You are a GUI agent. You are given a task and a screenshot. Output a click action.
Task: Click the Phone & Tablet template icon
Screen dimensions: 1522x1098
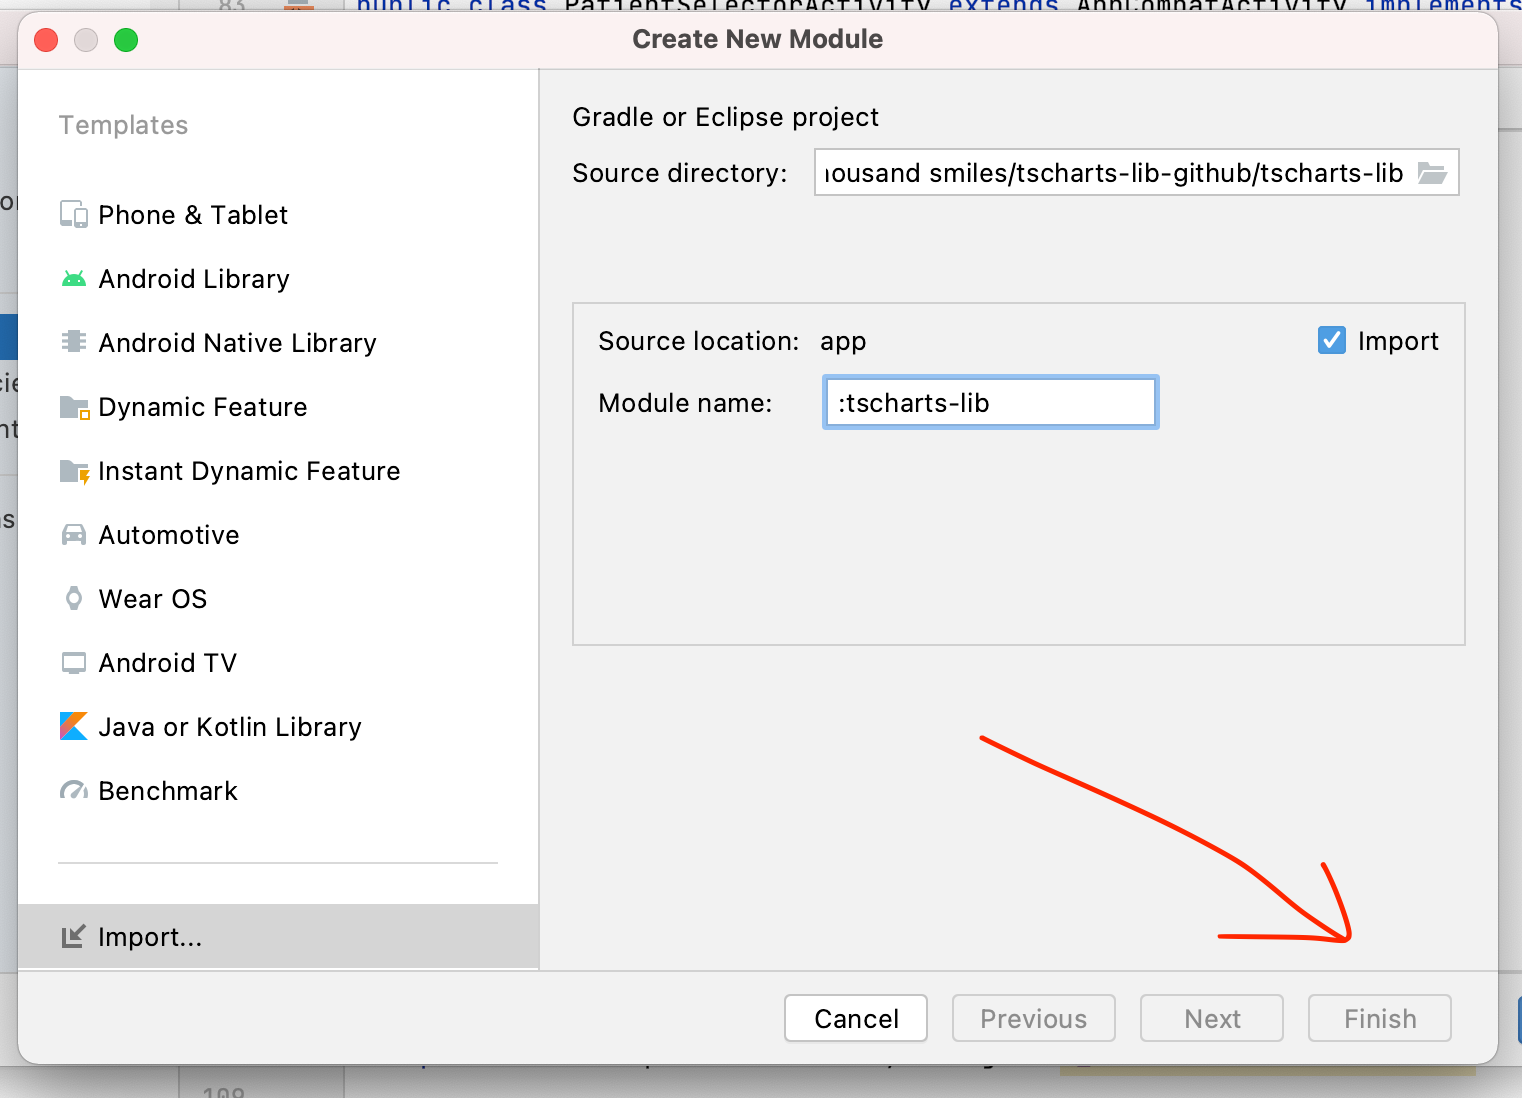pyautogui.click(x=74, y=215)
